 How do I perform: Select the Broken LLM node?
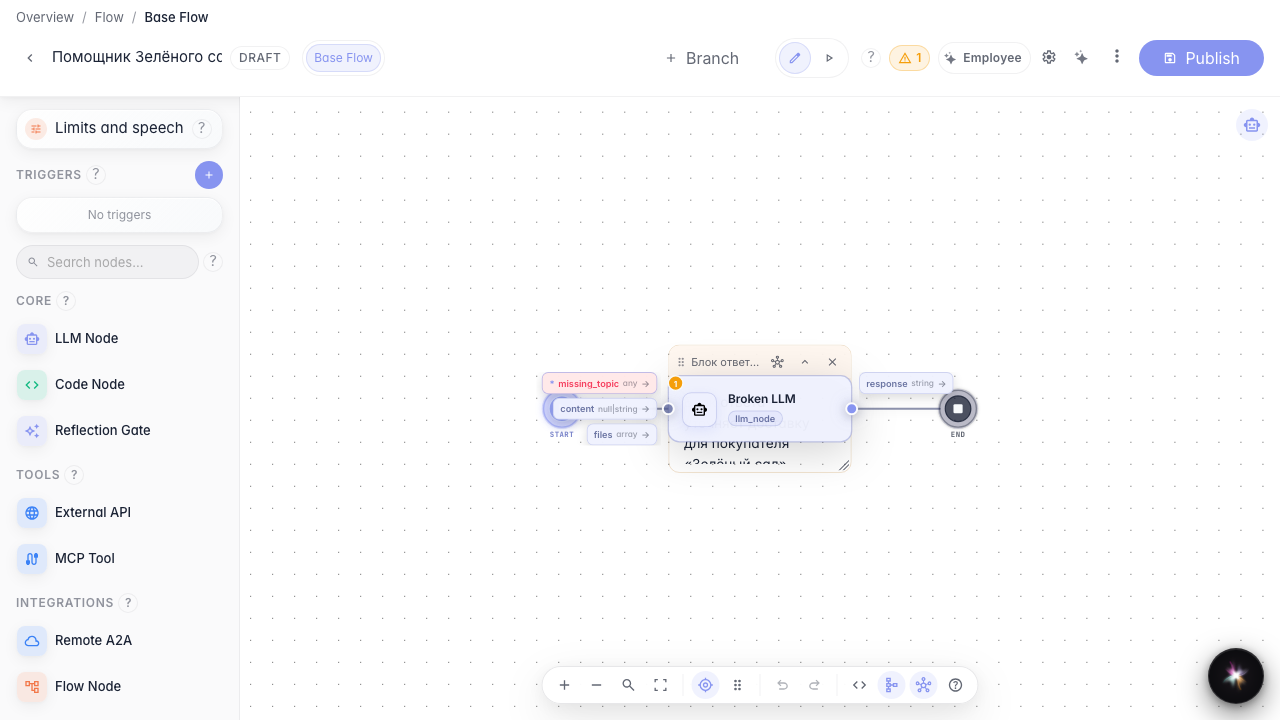760,408
